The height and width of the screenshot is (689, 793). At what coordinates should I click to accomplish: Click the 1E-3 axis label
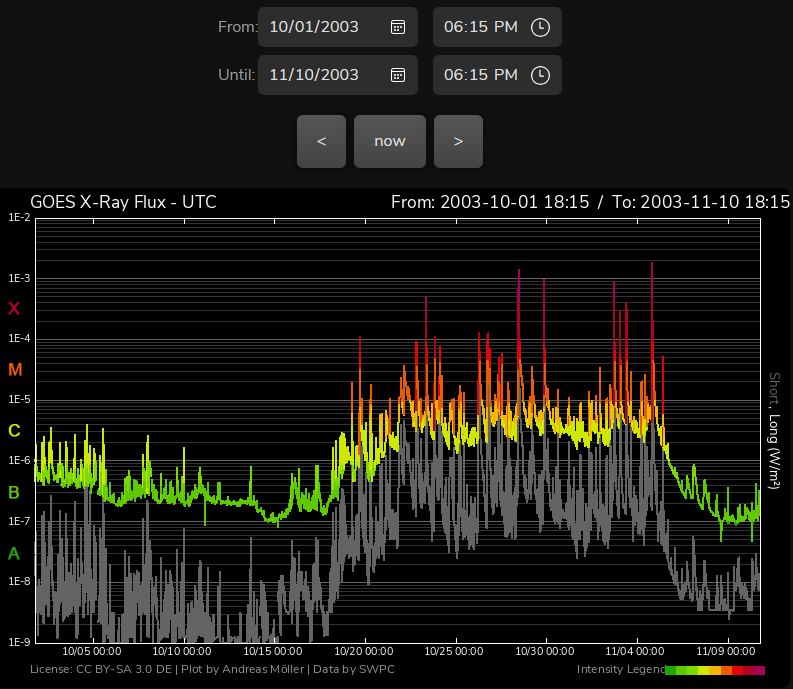[x=19, y=278]
